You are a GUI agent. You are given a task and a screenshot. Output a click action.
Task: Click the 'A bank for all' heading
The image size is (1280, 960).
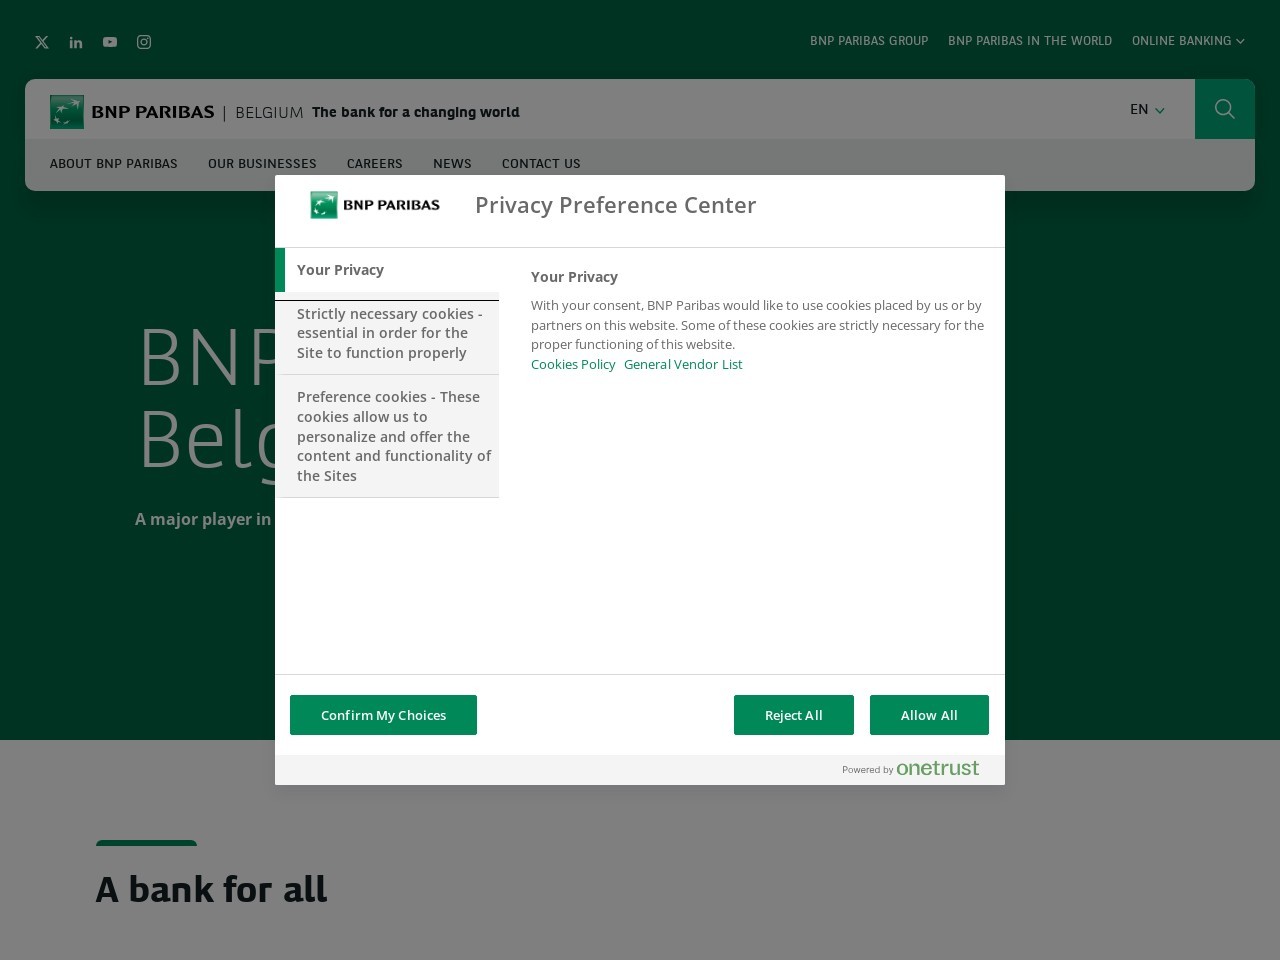point(211,889)
